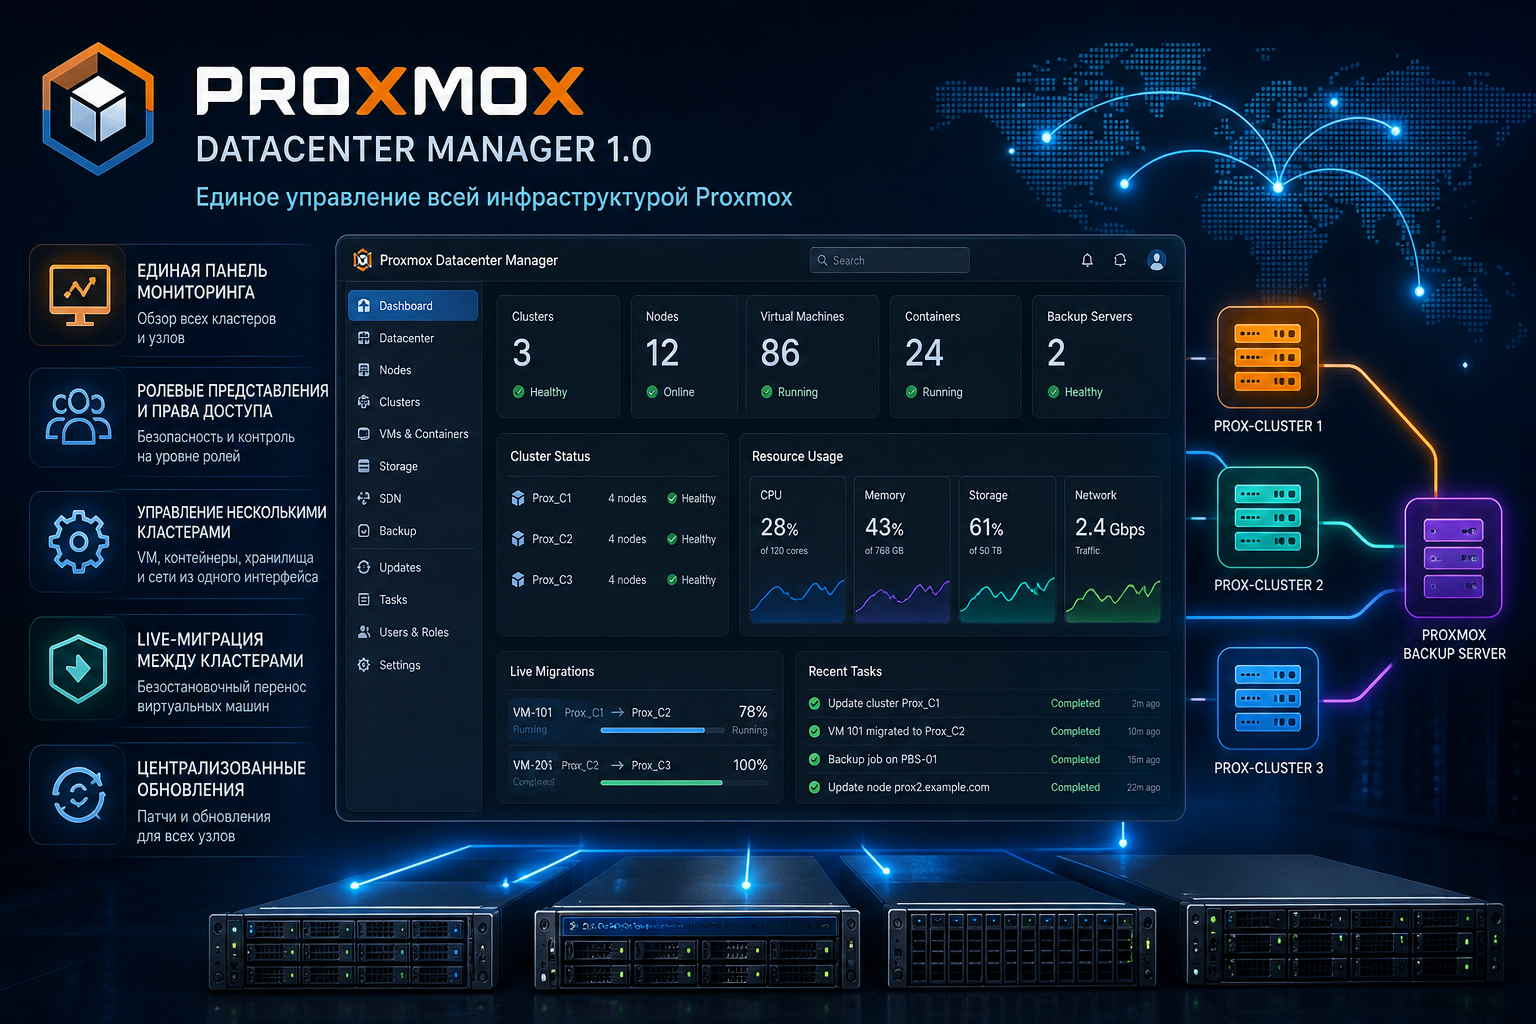The height and width of the screenshot is (1024, 1536).
Task: Click the green 100% progress bar for Prox_C2 to Prox_C3
Action: pyautogui.click(x=661, y=783)
